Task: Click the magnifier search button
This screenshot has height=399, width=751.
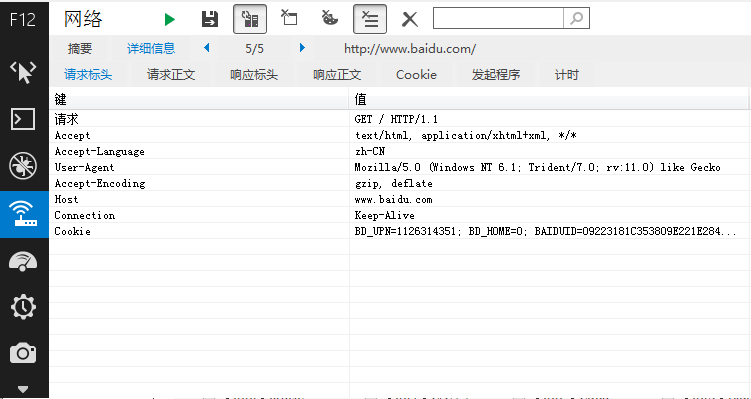Action: coord(576,18)
